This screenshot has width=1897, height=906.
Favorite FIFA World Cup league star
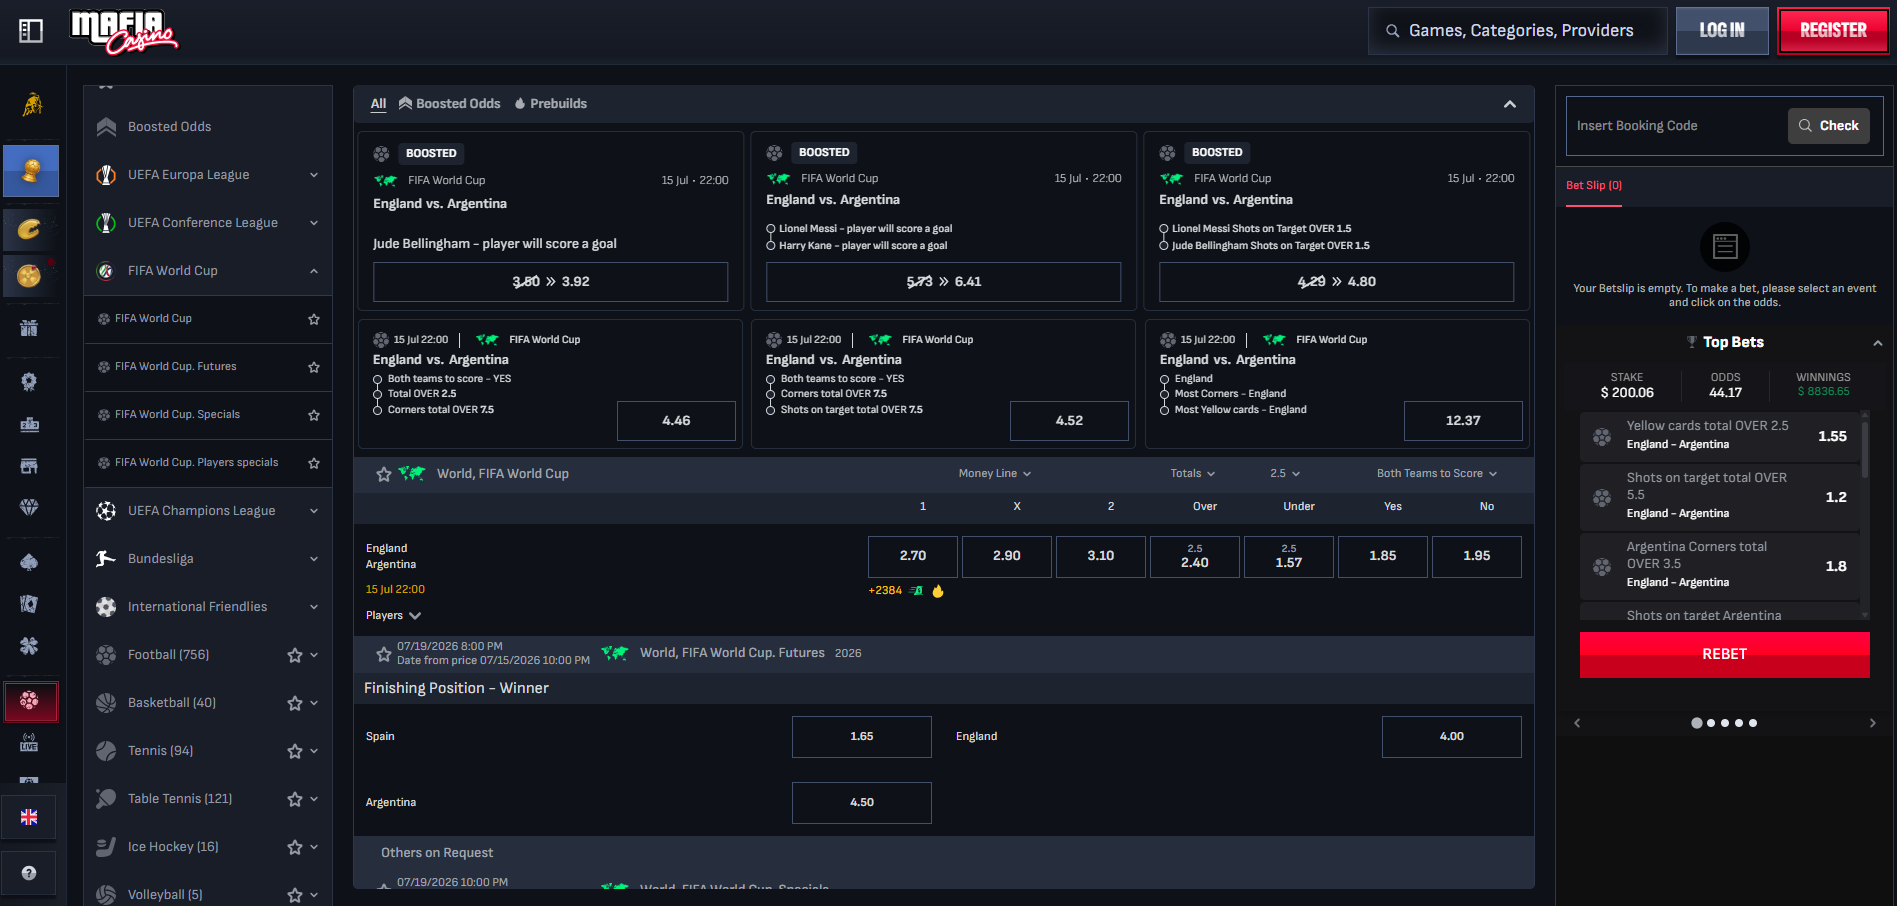click(x=314, y=319)
